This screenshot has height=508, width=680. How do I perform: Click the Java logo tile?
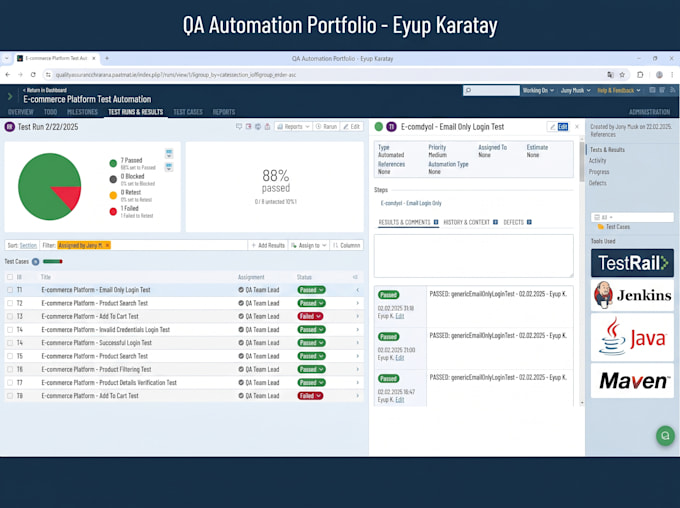632,337
